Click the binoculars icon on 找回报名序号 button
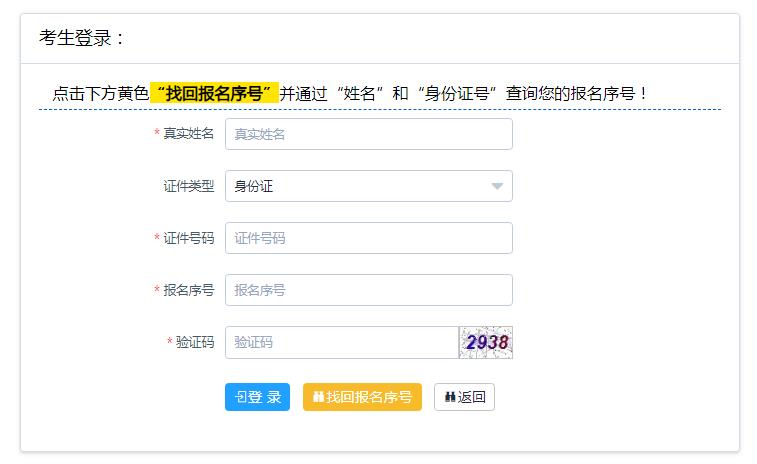The height and width of the screenshot is (464, 757). pyautogui.click(x=318, y=397)
